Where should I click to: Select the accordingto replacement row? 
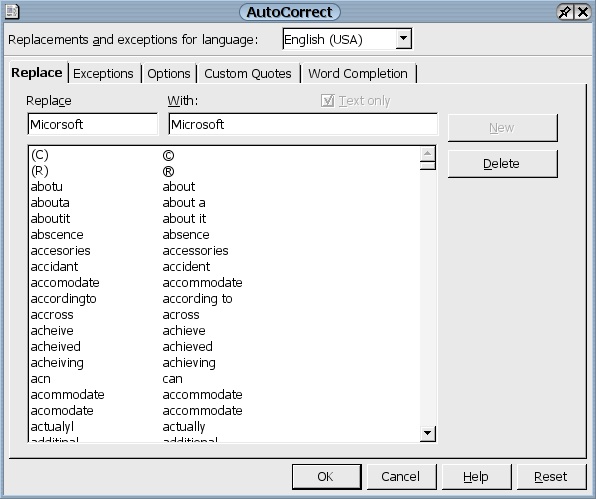click(225, 299)
